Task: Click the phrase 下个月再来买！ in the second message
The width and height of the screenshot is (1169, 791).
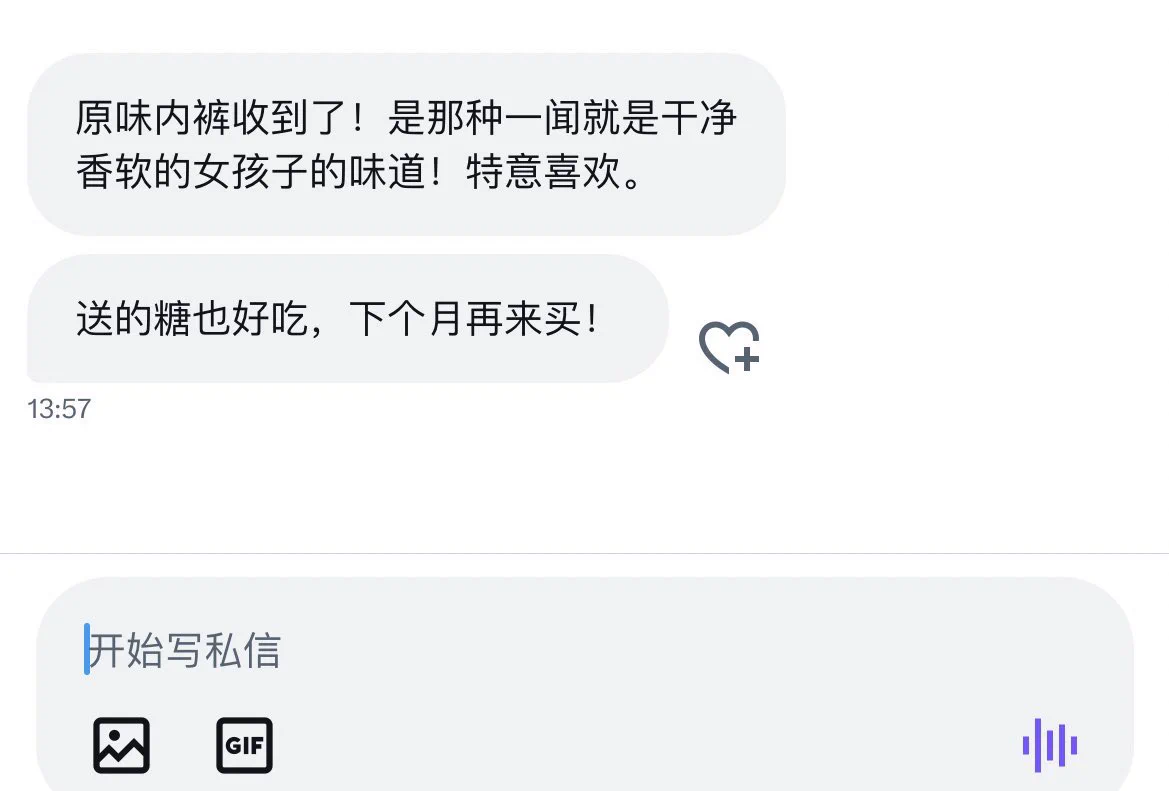Action: coord(474,318)
